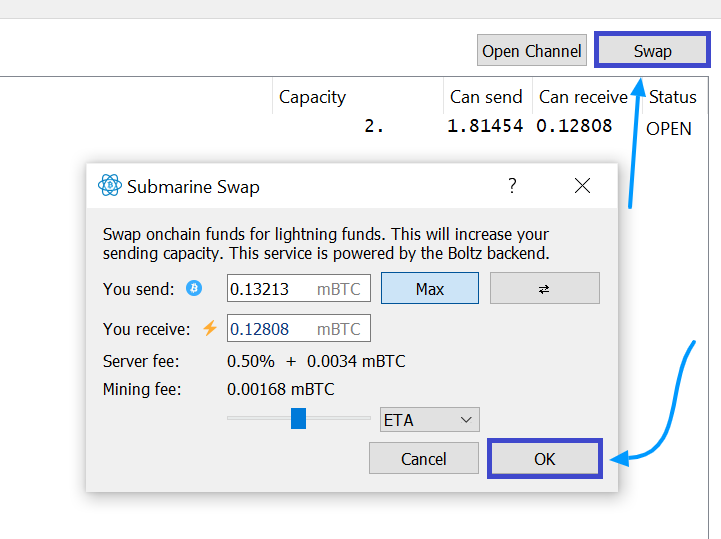Click the mining fee slider handle
The width and height of the screenshot is (721, 539).
[x=298, y=419]
